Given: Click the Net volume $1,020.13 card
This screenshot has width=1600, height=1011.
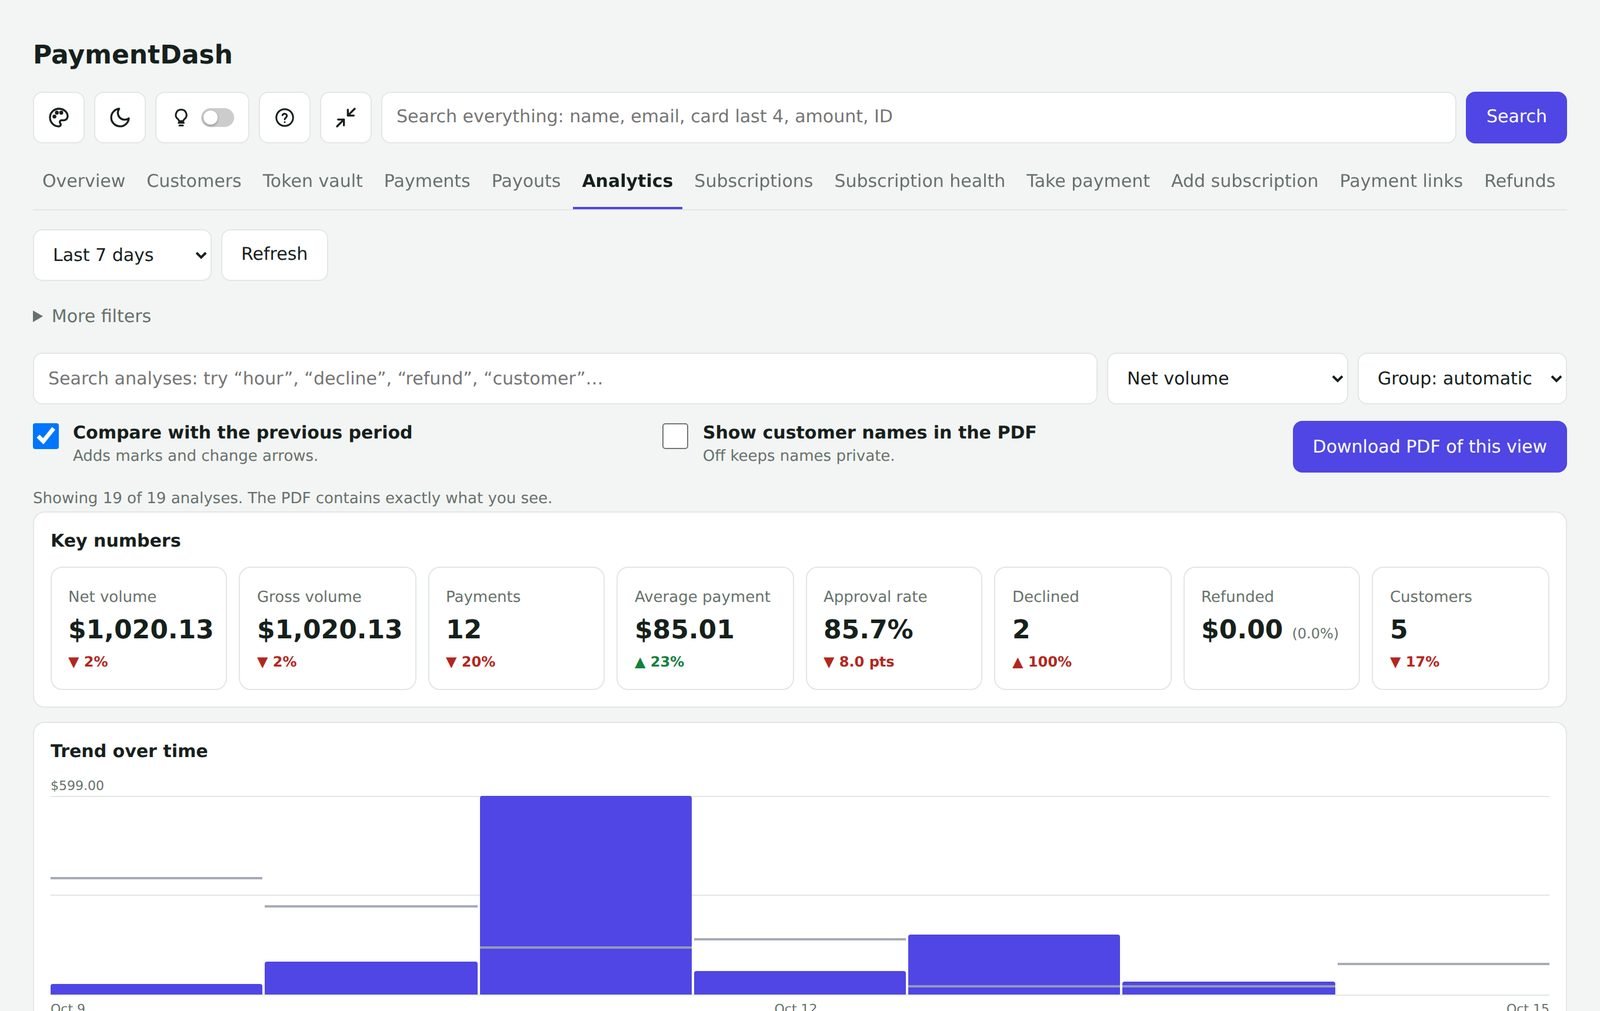Looking at the screenshot, I should 139,628.
